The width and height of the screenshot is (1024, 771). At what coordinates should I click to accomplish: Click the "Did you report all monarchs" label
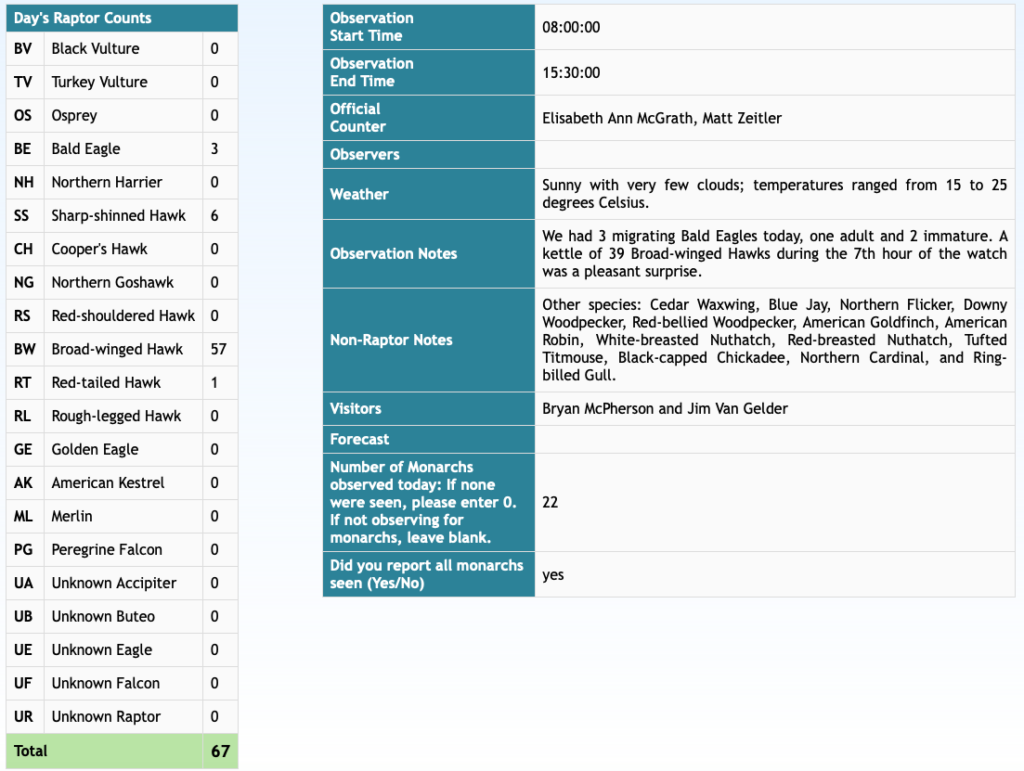point(426,574)
